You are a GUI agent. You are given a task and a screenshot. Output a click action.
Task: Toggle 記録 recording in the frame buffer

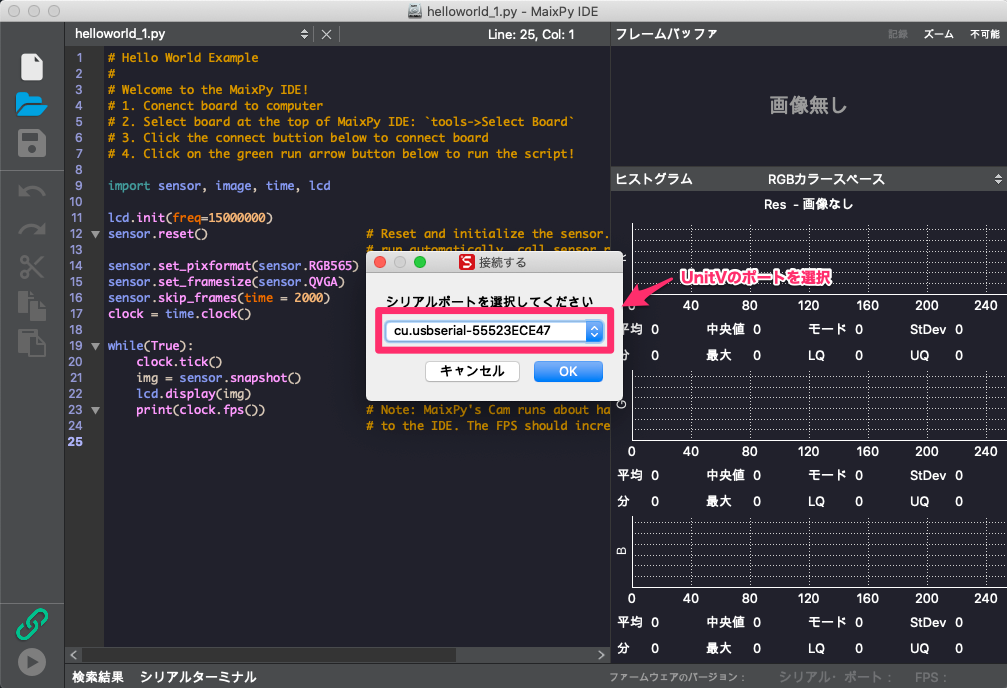coord(898,34)
